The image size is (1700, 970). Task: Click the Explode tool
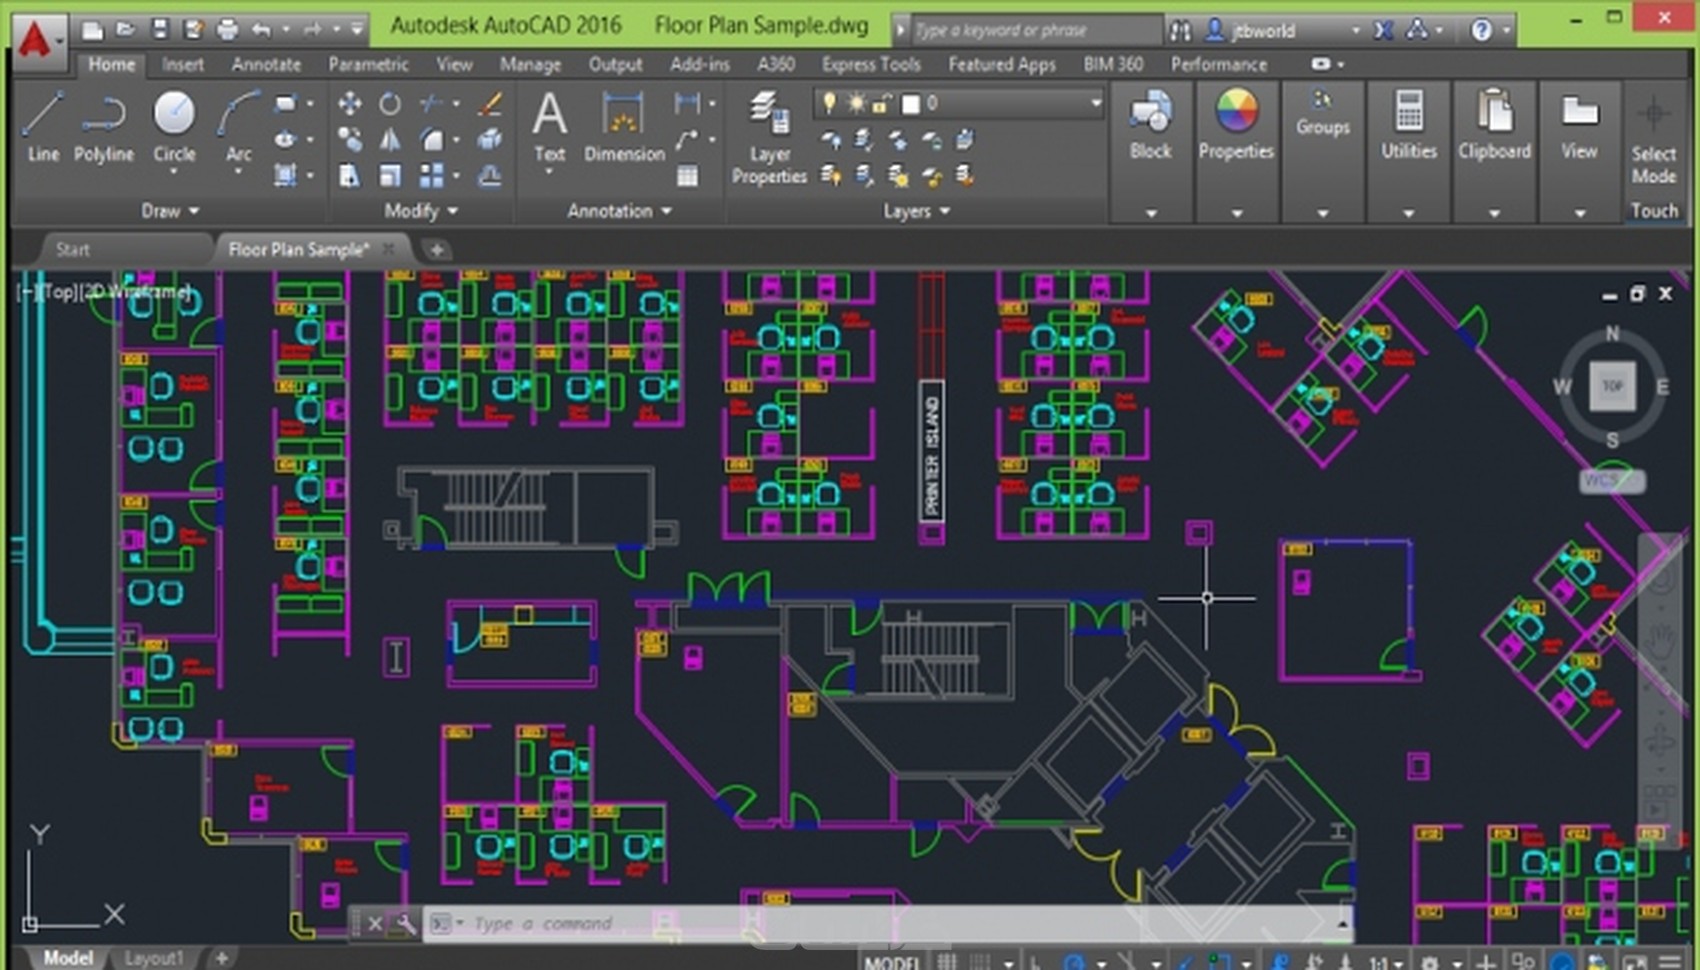tap(490, 139)
